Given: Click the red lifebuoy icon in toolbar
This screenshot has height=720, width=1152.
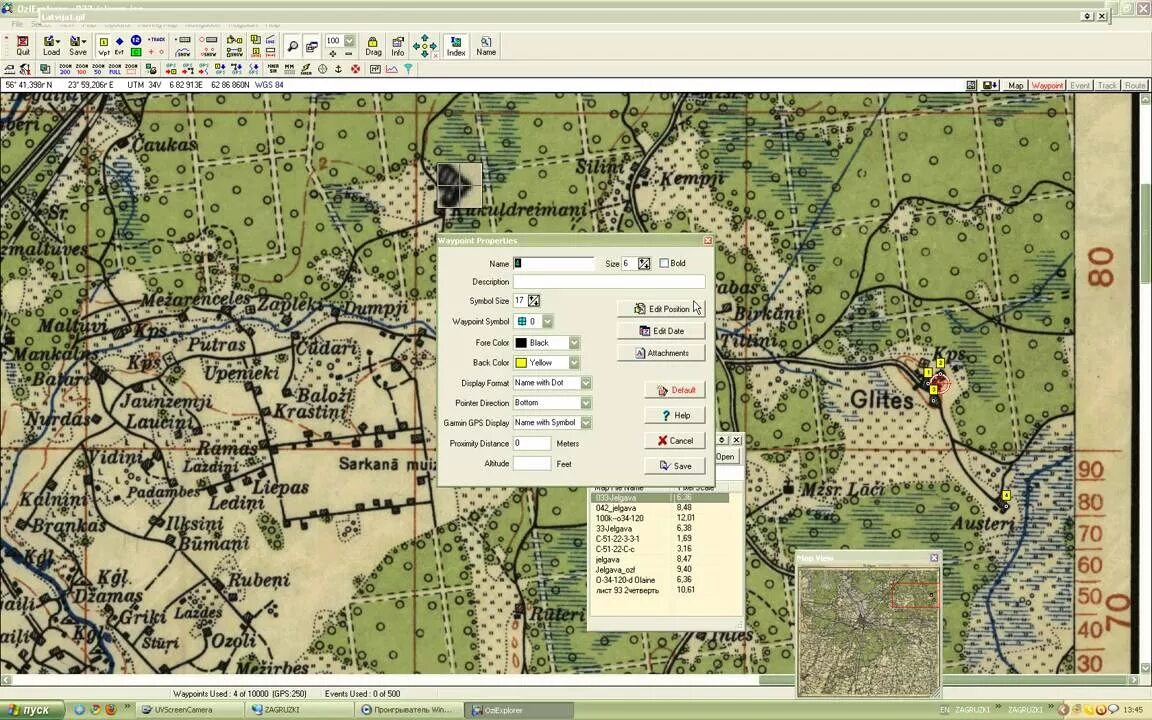Looking at the screenshot, I should (x=356, y=69).
